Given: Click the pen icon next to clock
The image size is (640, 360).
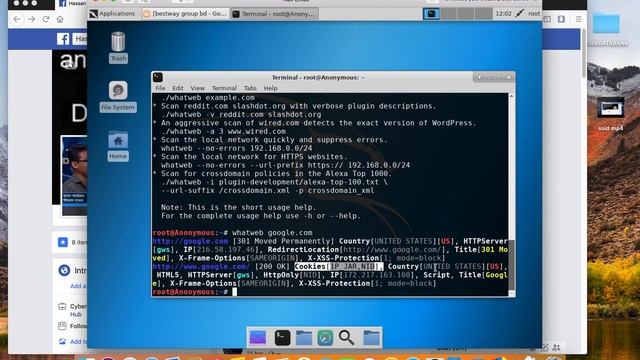Looking at the screenshot, I should coord(519,13).
